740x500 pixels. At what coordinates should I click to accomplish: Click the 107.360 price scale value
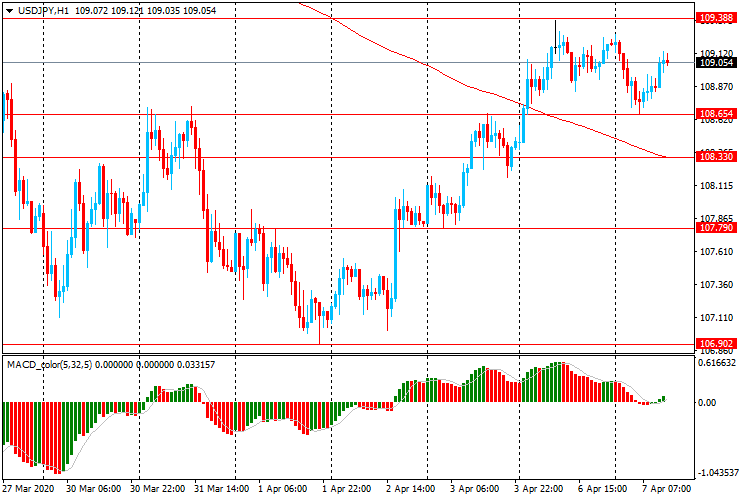(716, 285)
